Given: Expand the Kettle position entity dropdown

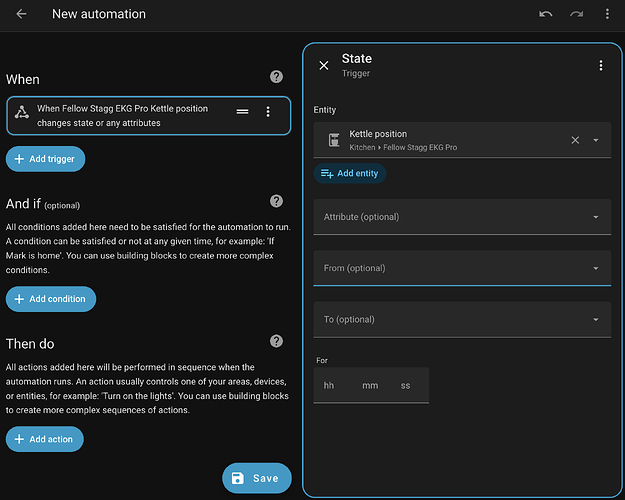Looking at the screenshot, I should tap(596, 140).
